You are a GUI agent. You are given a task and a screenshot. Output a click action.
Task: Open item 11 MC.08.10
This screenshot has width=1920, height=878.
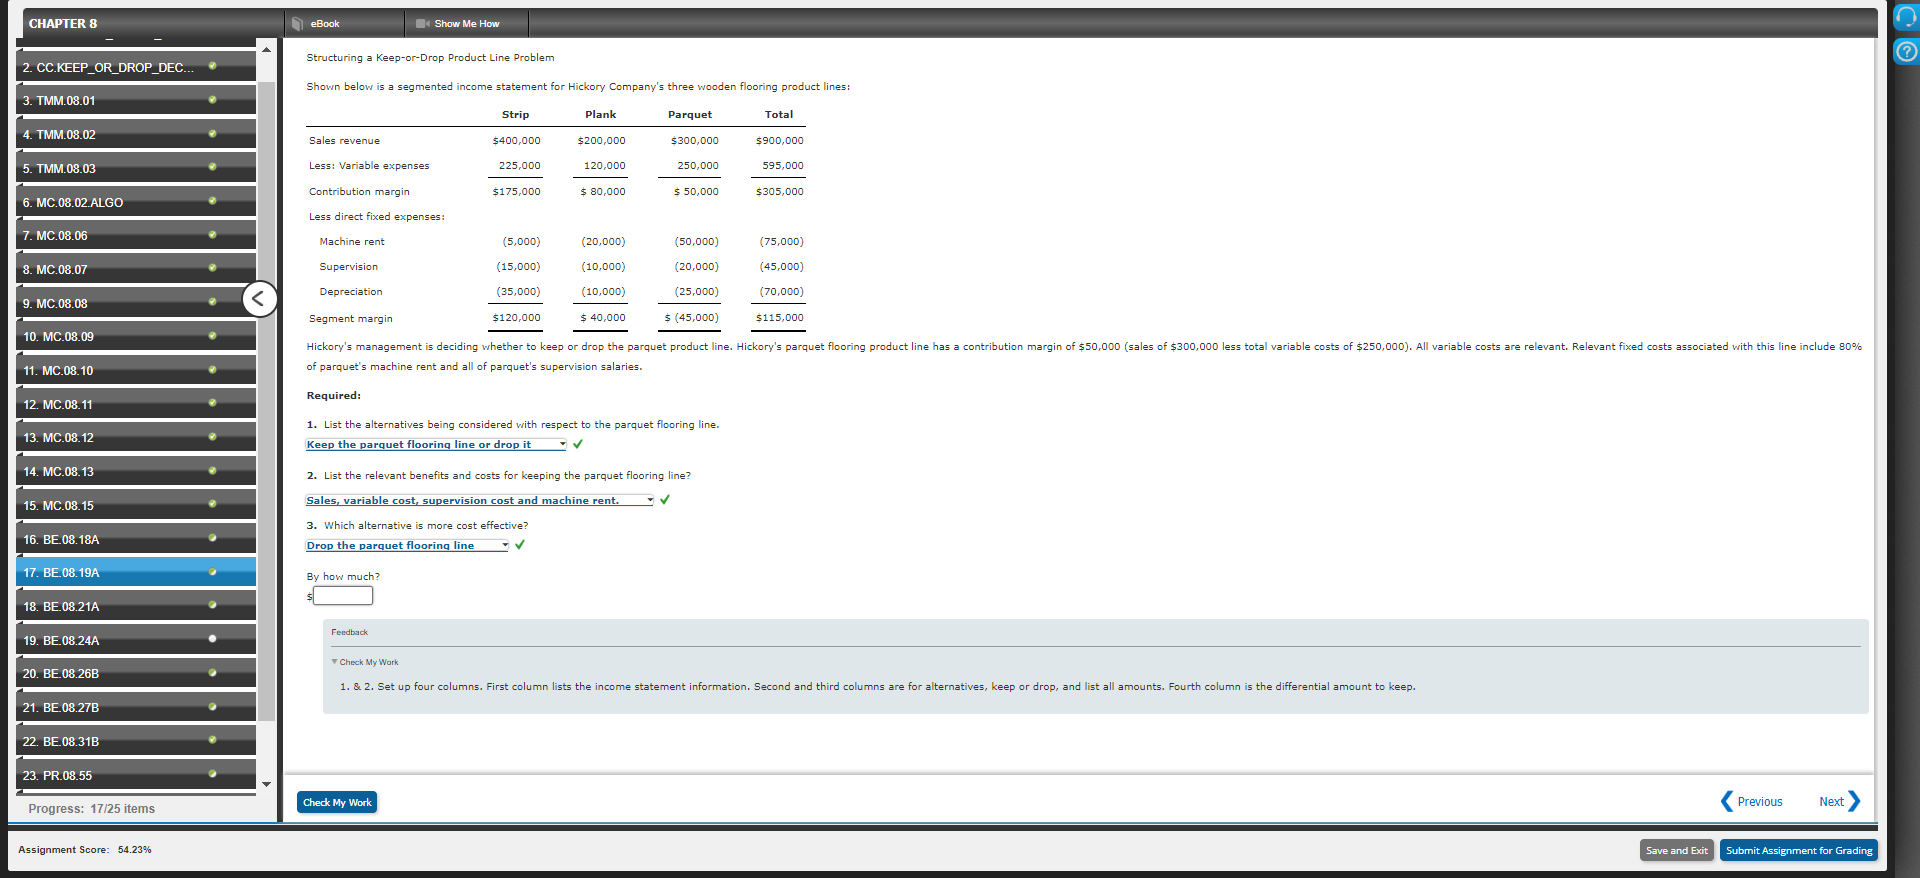(136, 370)
